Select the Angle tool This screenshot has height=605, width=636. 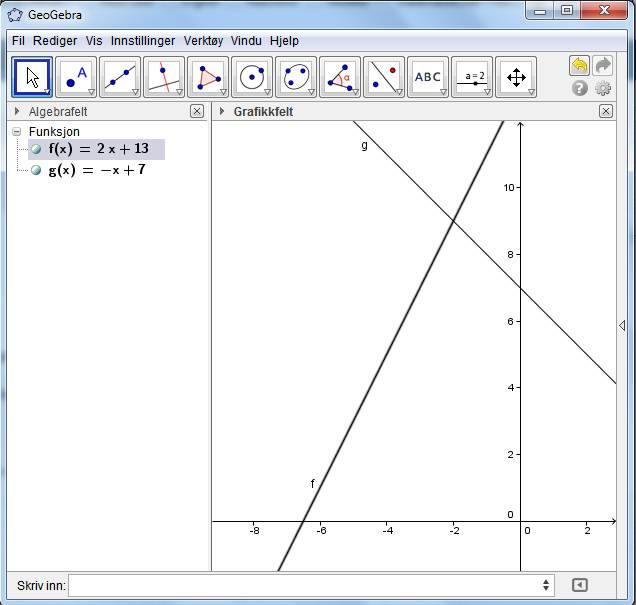click(340, 77)
